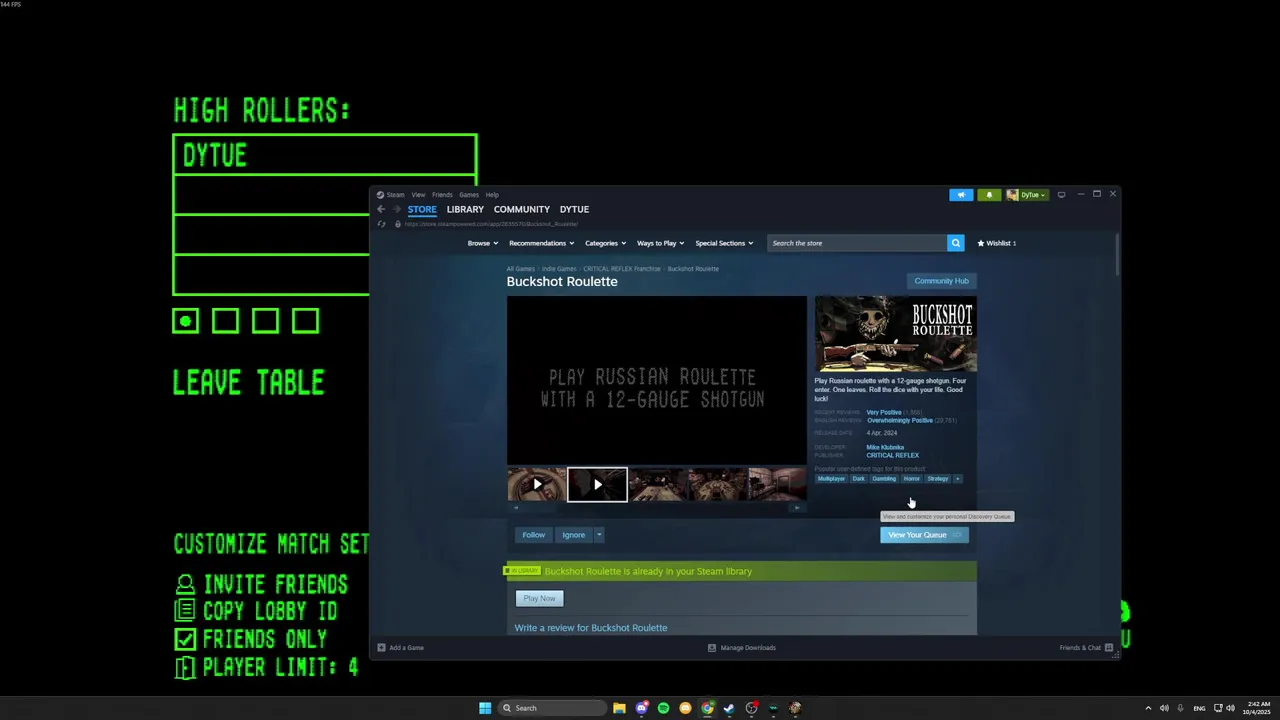Open Discord from the taskbar
1280x720 pixels.
(x=641, y=708)
